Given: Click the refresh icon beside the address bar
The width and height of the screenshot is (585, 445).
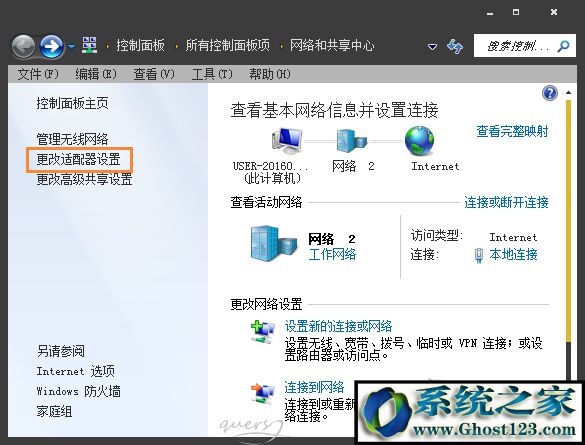Looking at the screenshot, I should pos(455,46).
